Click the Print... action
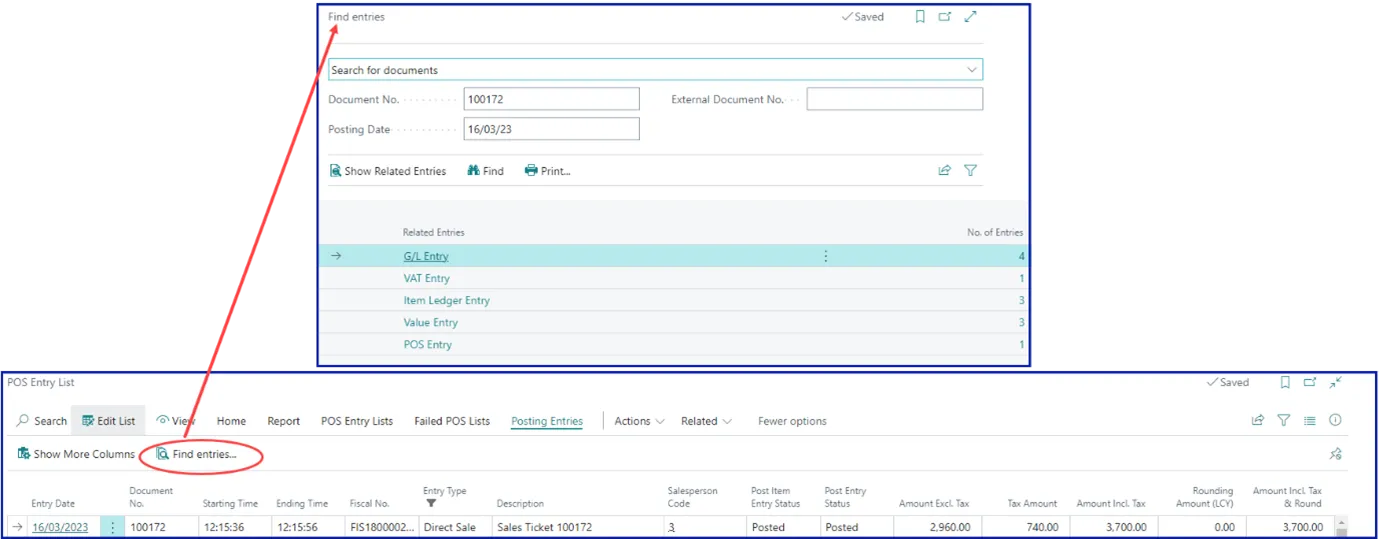Viewport: 1379px width, 539px height. point(548,171)
